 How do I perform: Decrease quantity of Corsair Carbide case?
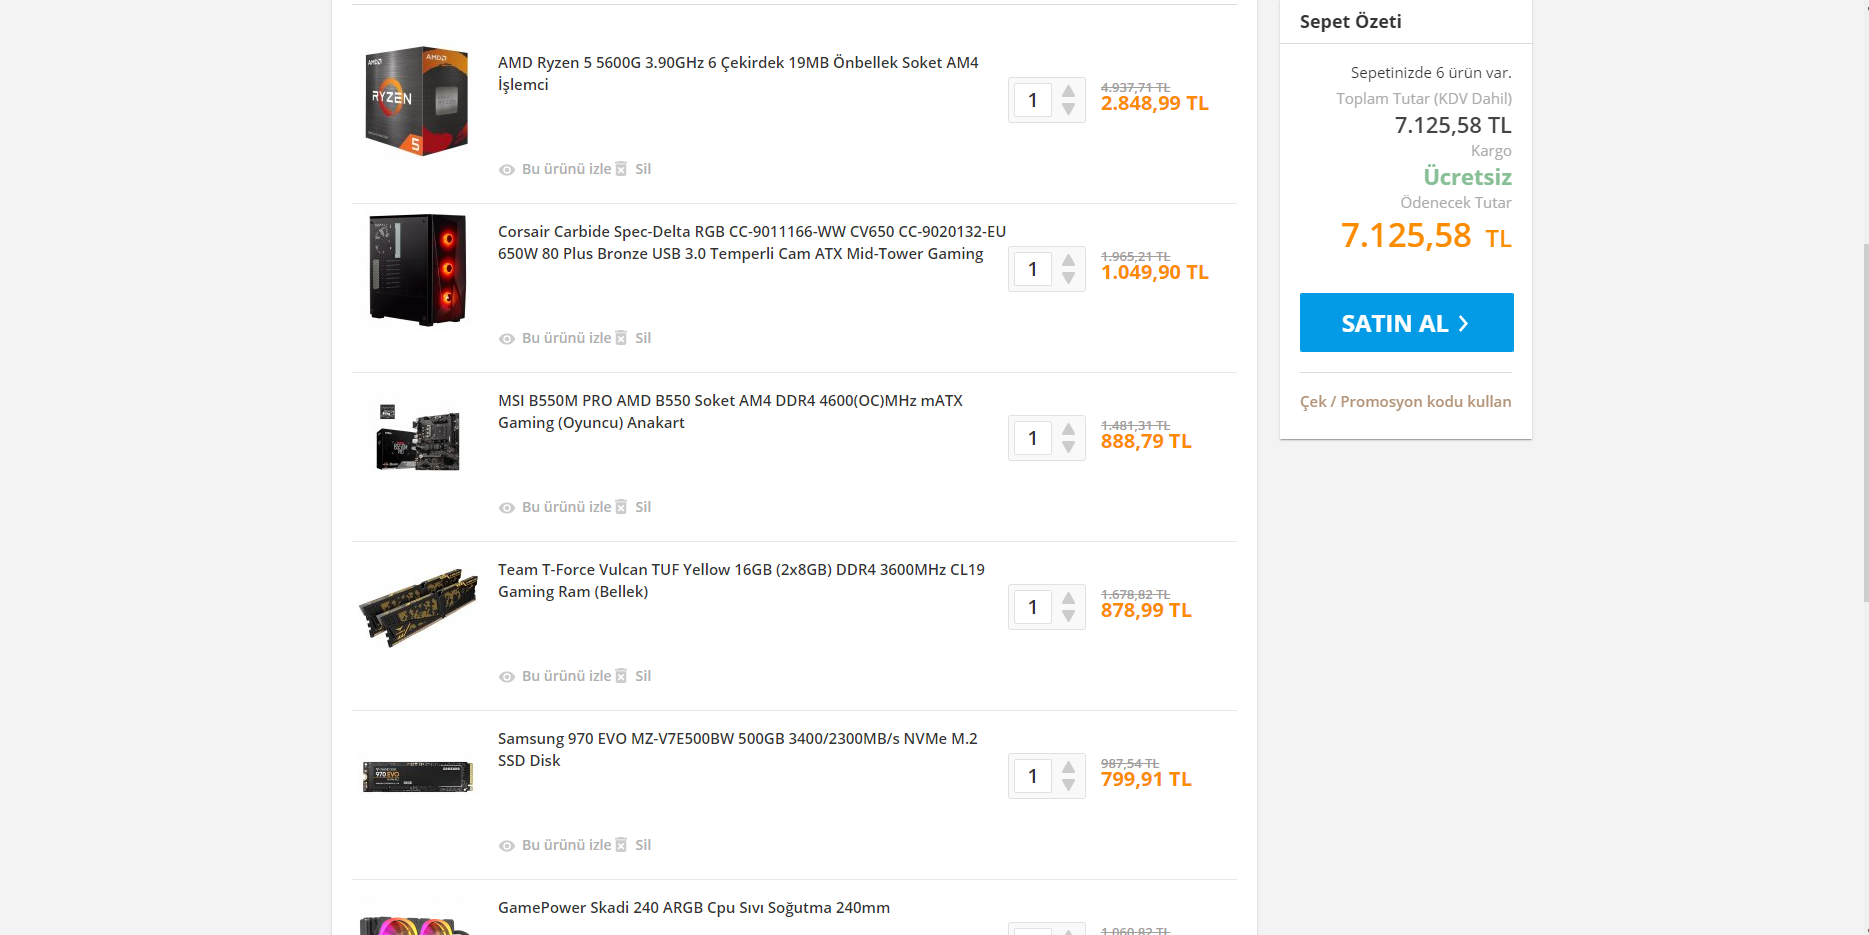(1069, 278)
